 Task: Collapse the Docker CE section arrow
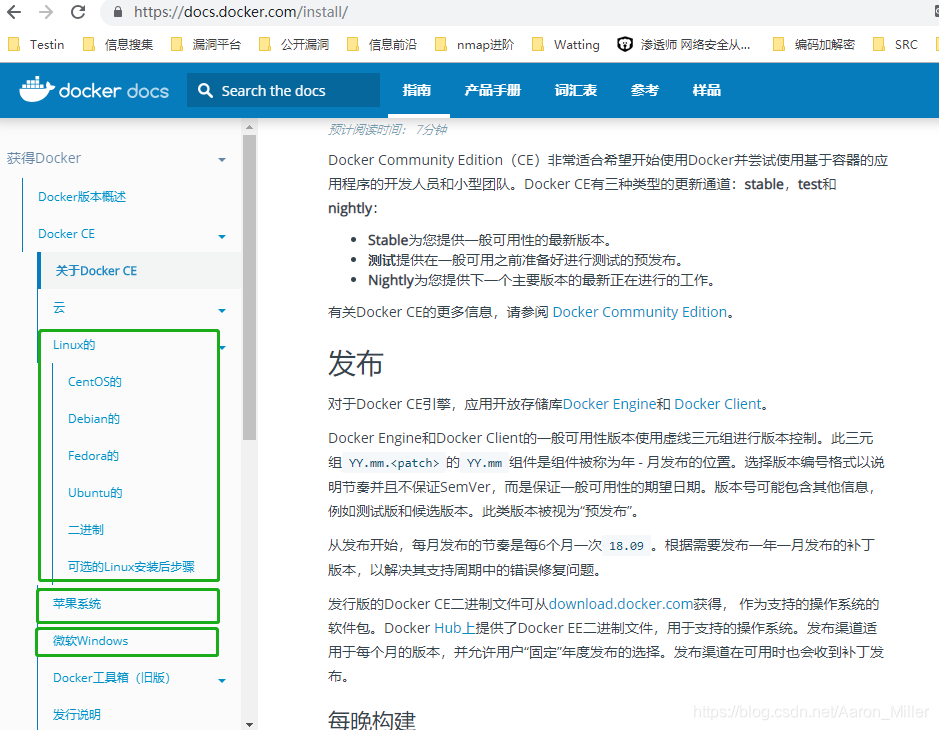click(222, 237)
